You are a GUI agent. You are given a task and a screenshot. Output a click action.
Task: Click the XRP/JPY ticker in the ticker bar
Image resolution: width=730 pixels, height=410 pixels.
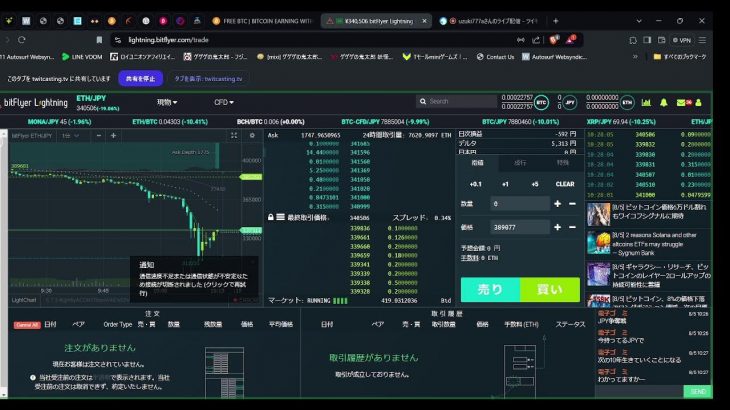tap(621, 122)
